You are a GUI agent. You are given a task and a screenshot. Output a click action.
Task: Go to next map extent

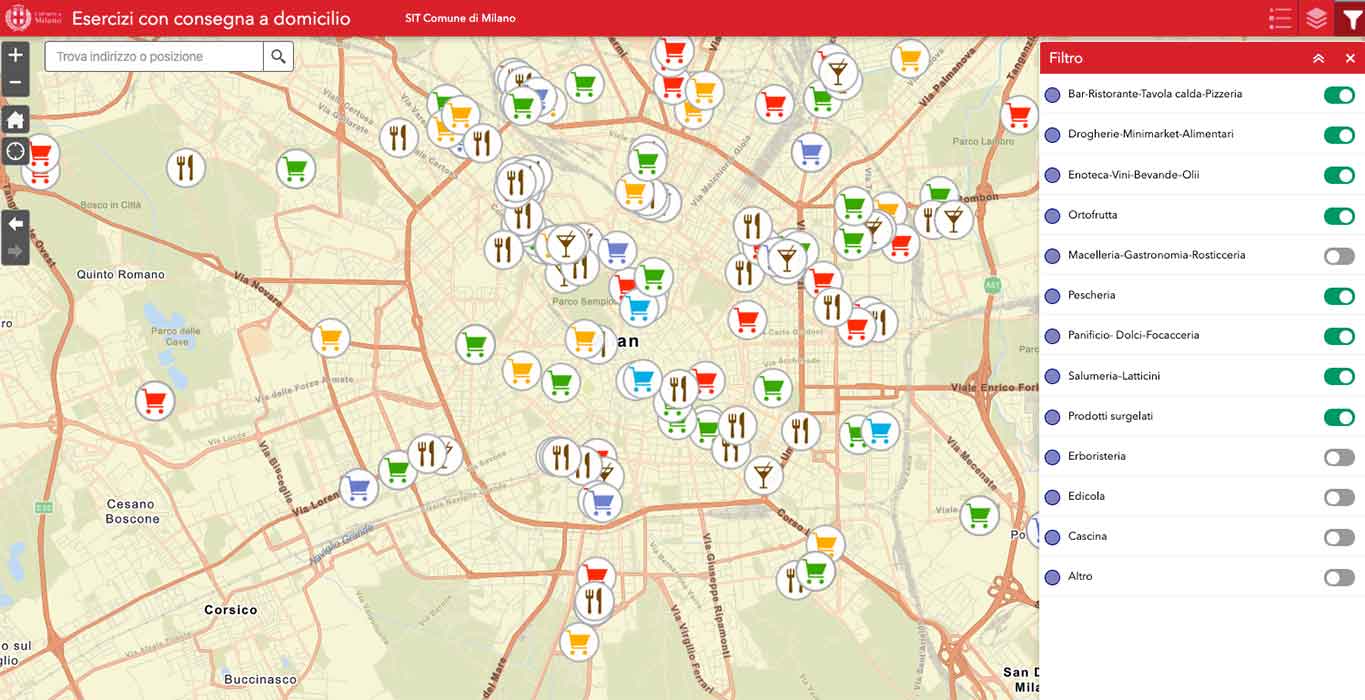click(15, 251)
